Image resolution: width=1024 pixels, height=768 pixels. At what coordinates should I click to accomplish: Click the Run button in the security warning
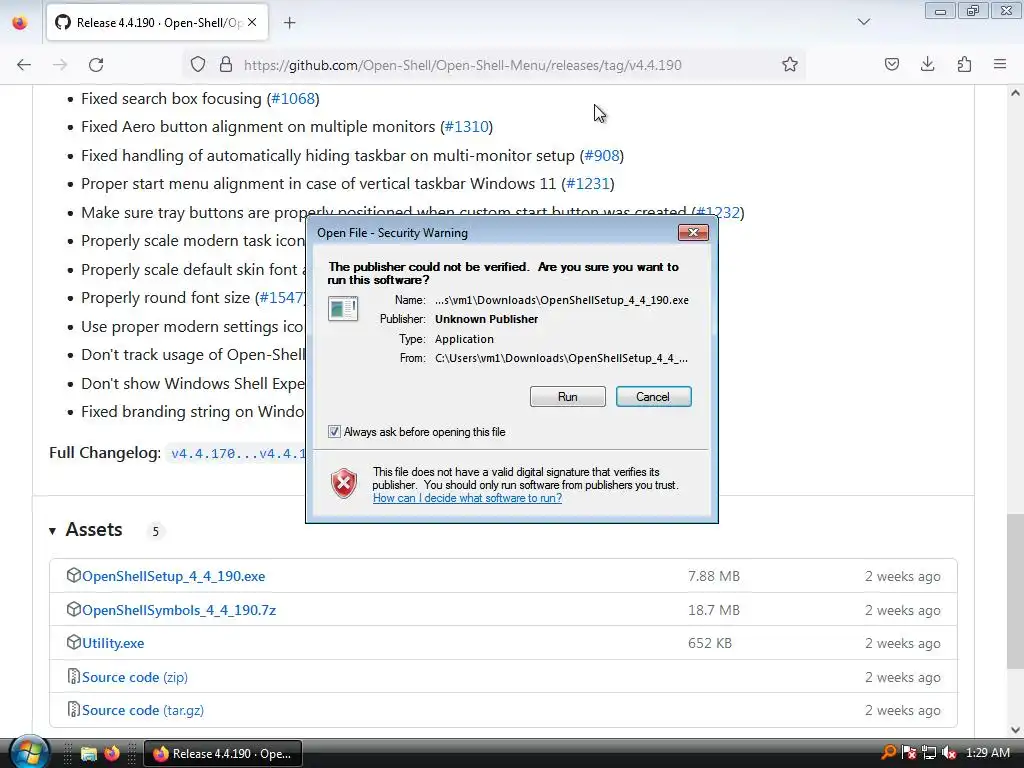click(568, 396)
